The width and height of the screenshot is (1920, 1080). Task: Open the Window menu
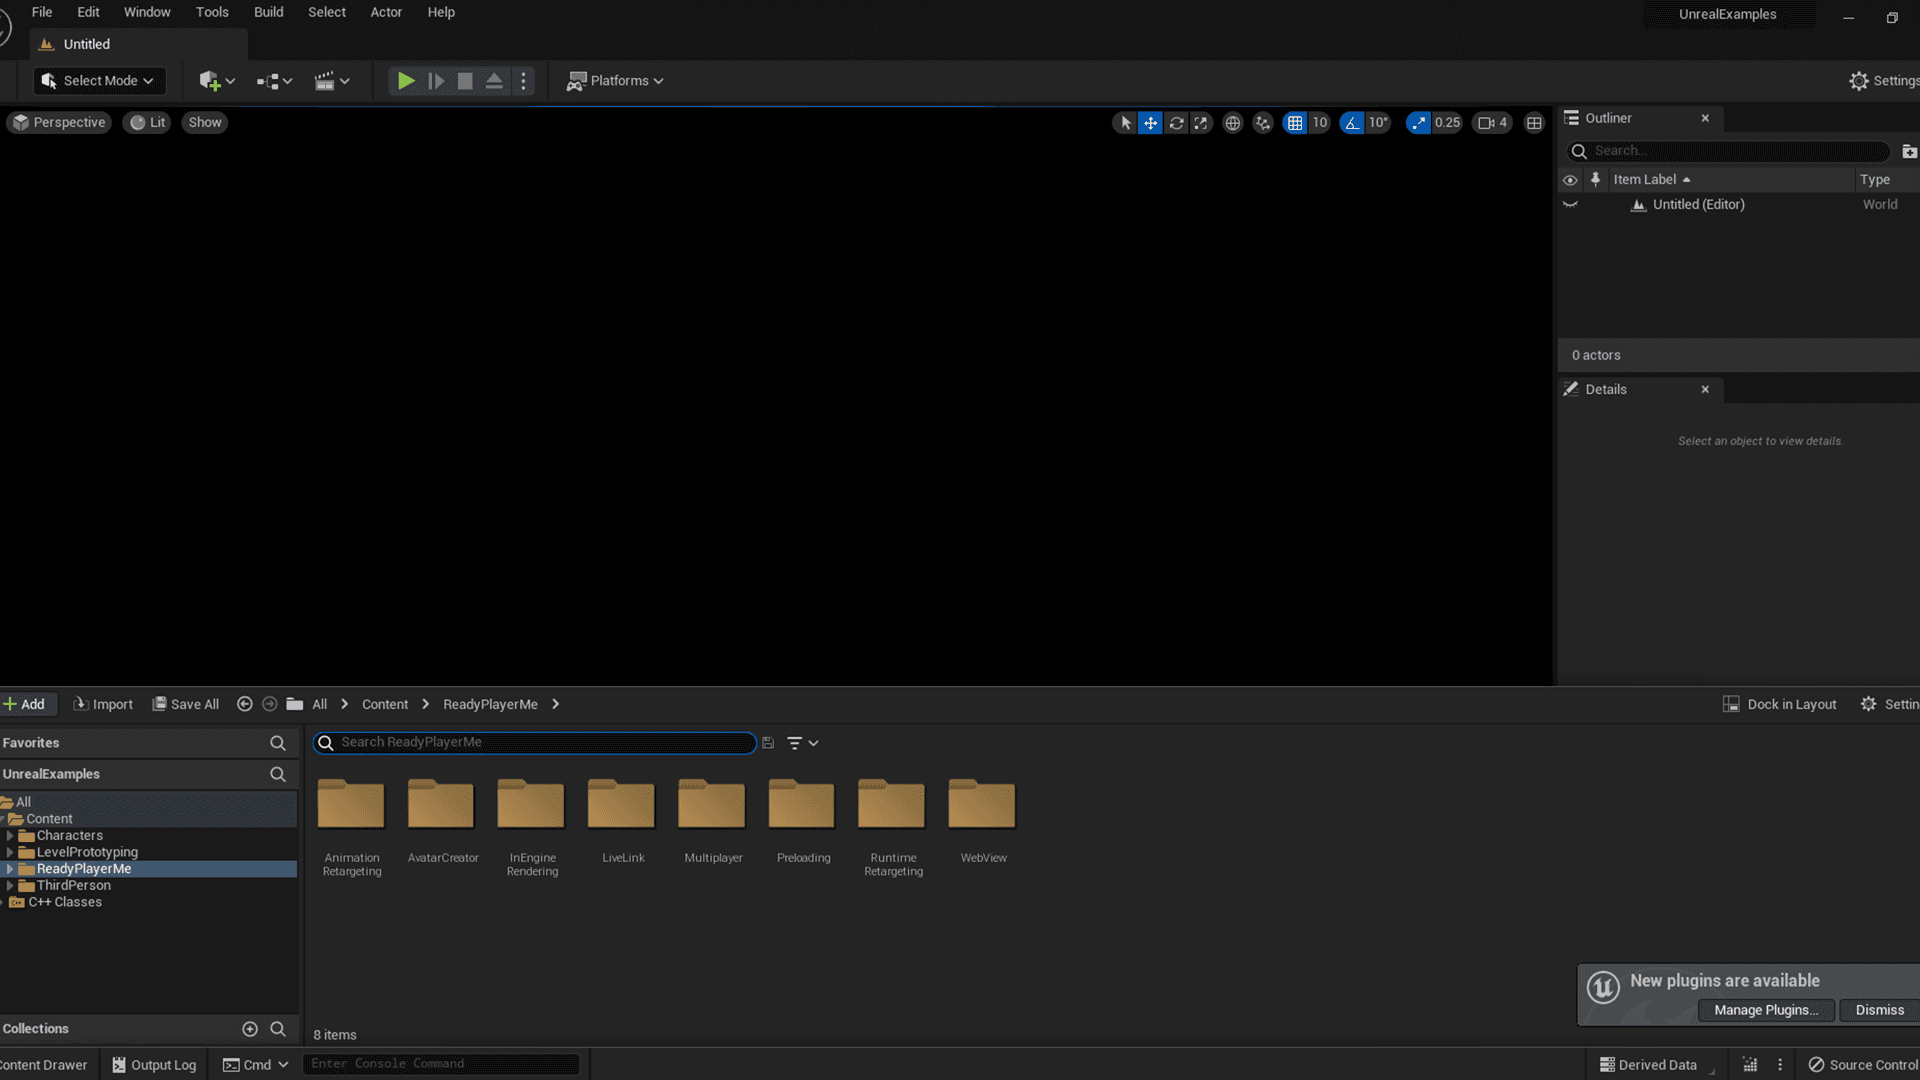click(x=147, y=12)
